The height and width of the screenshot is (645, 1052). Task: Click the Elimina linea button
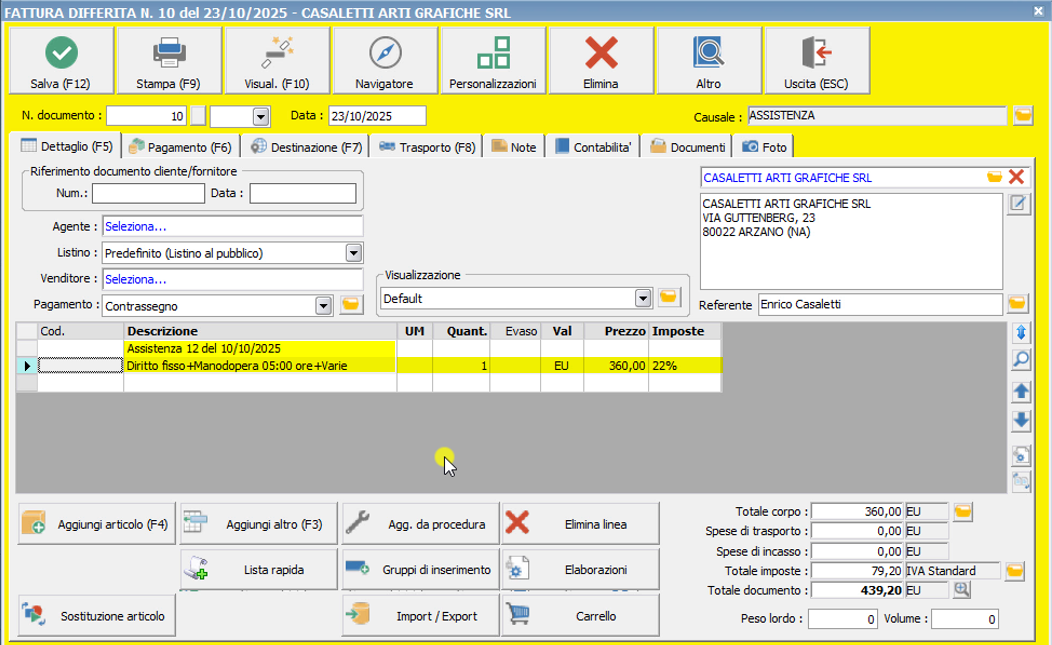(x=581, y=524)
